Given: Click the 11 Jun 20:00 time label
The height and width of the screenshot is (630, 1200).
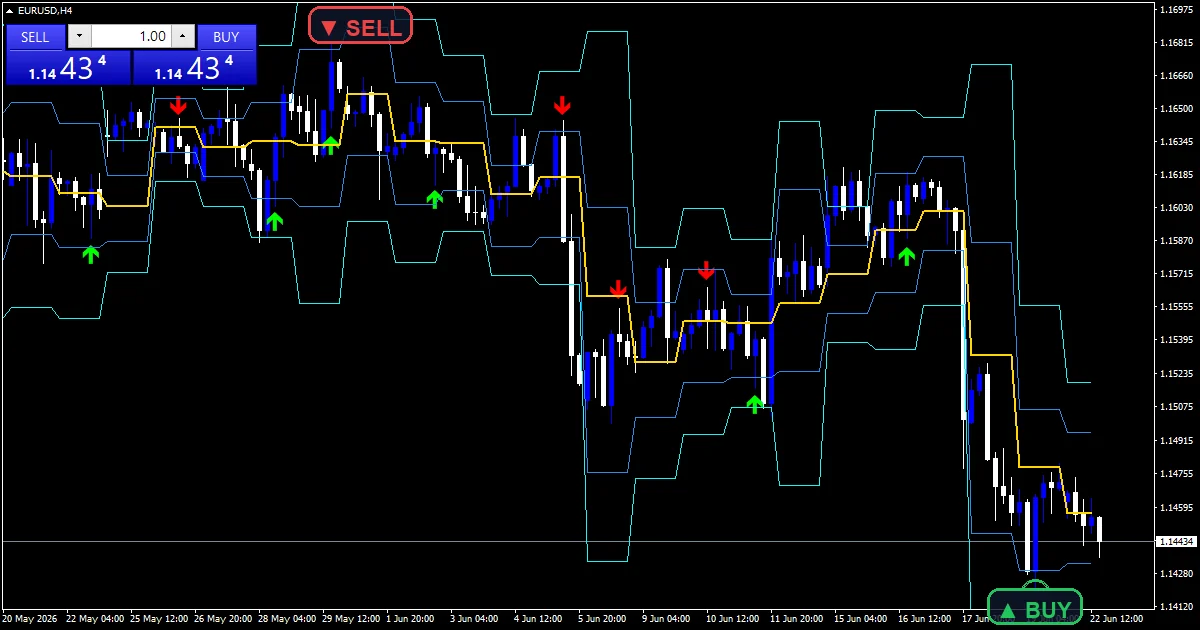Looking at the screenshot, I should [x=795, y=619].
